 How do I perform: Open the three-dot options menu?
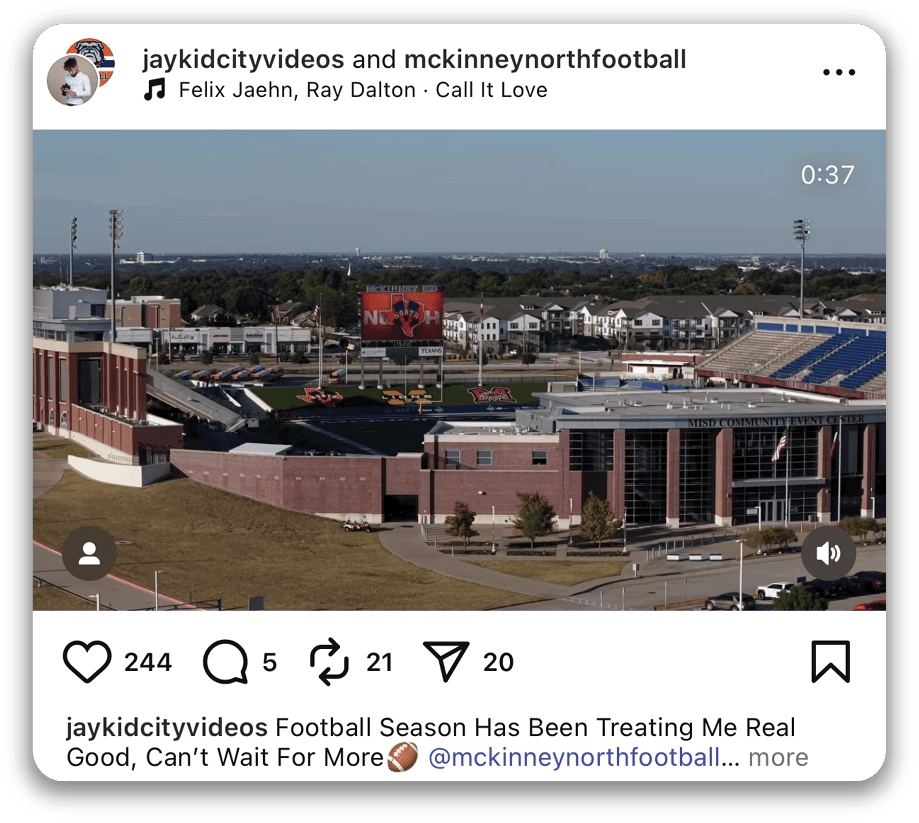pyautogui.click(x=839, y=72)
